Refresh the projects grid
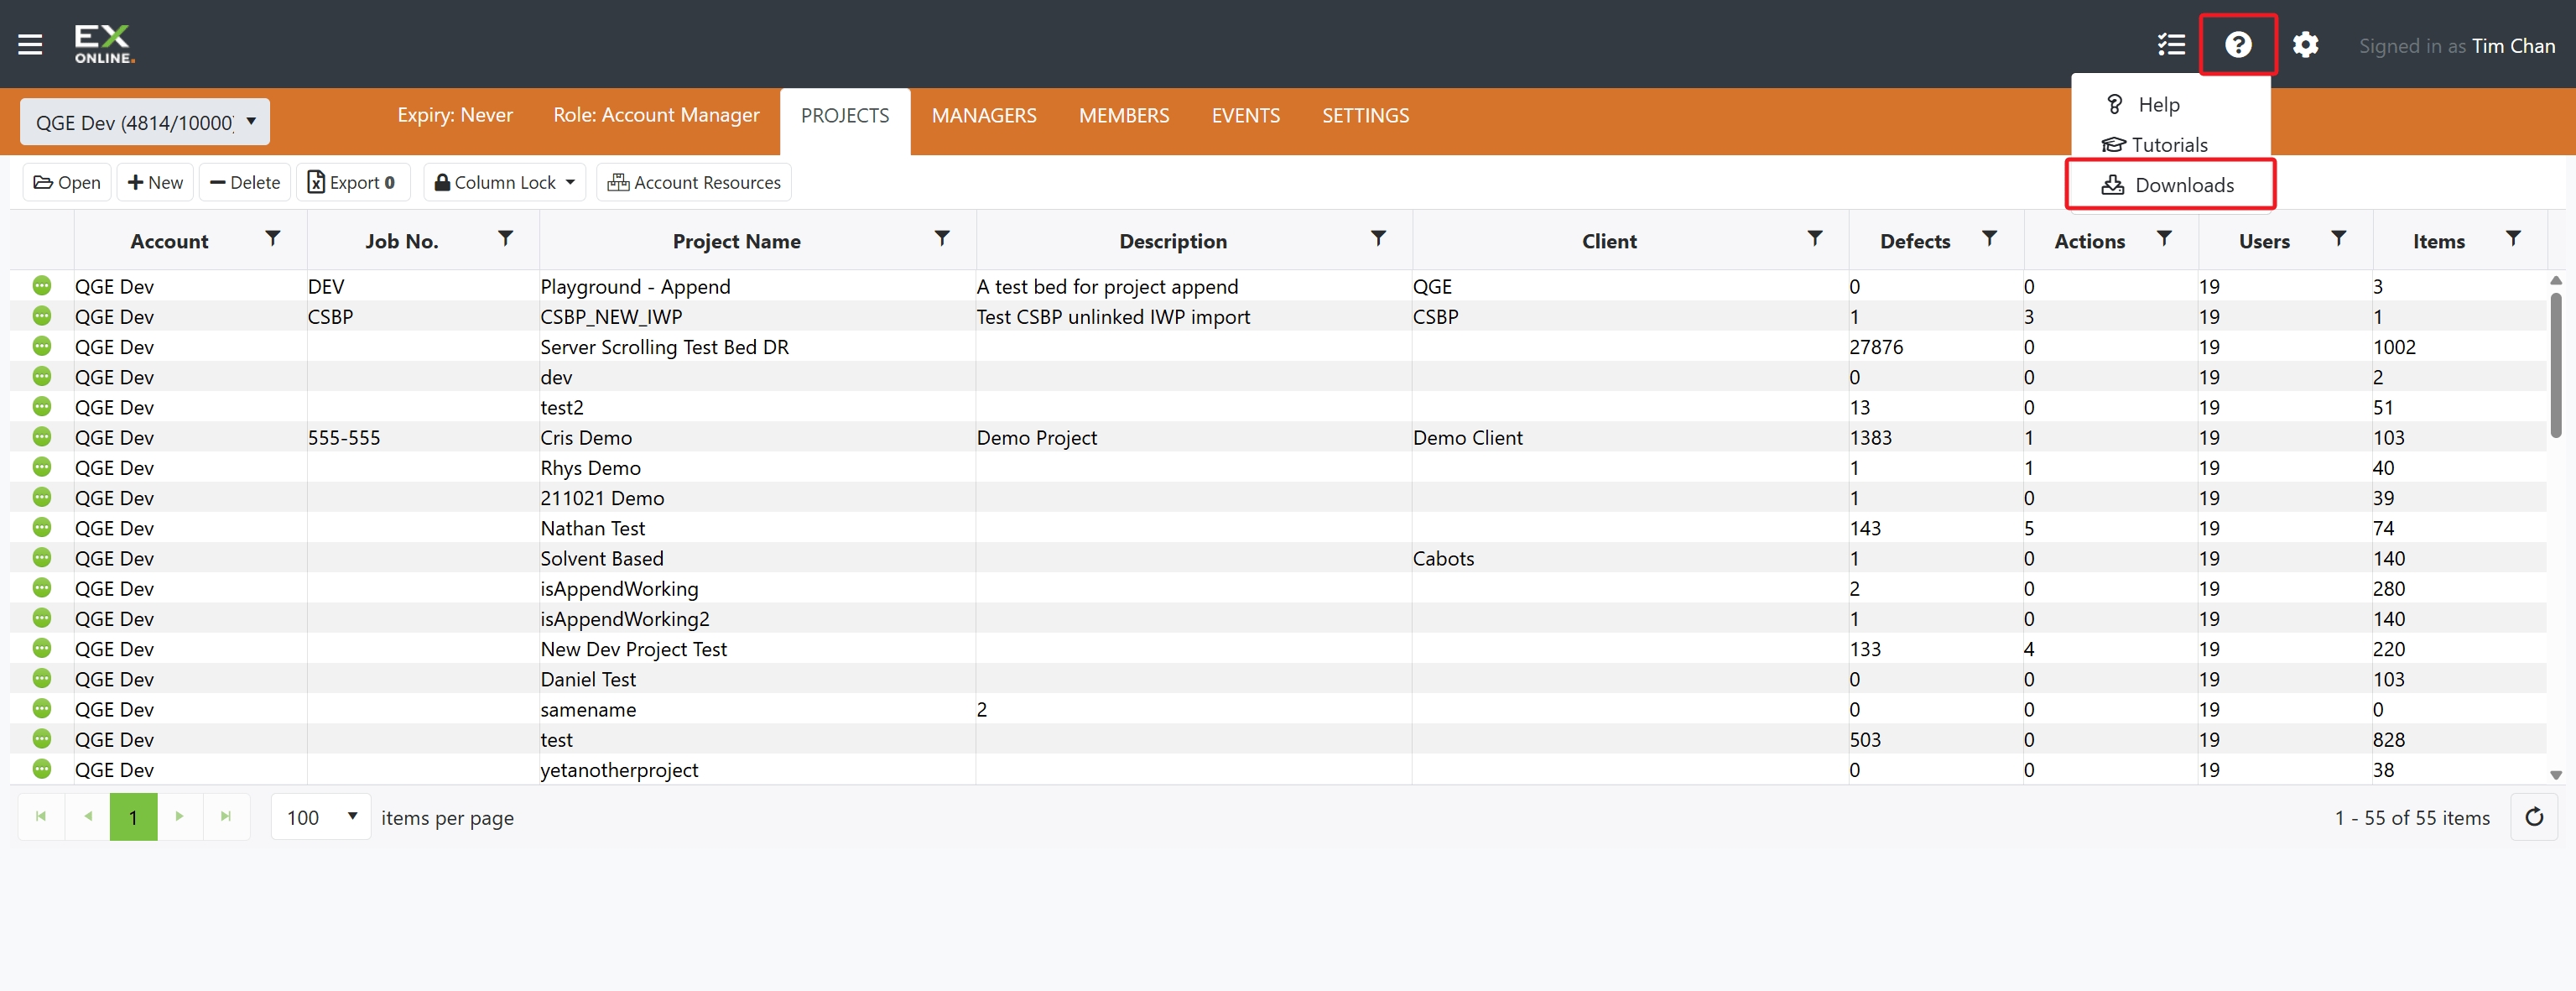Image resolution: width=2576 pixels, height=991 pixels. click(x=2534, y=817)
